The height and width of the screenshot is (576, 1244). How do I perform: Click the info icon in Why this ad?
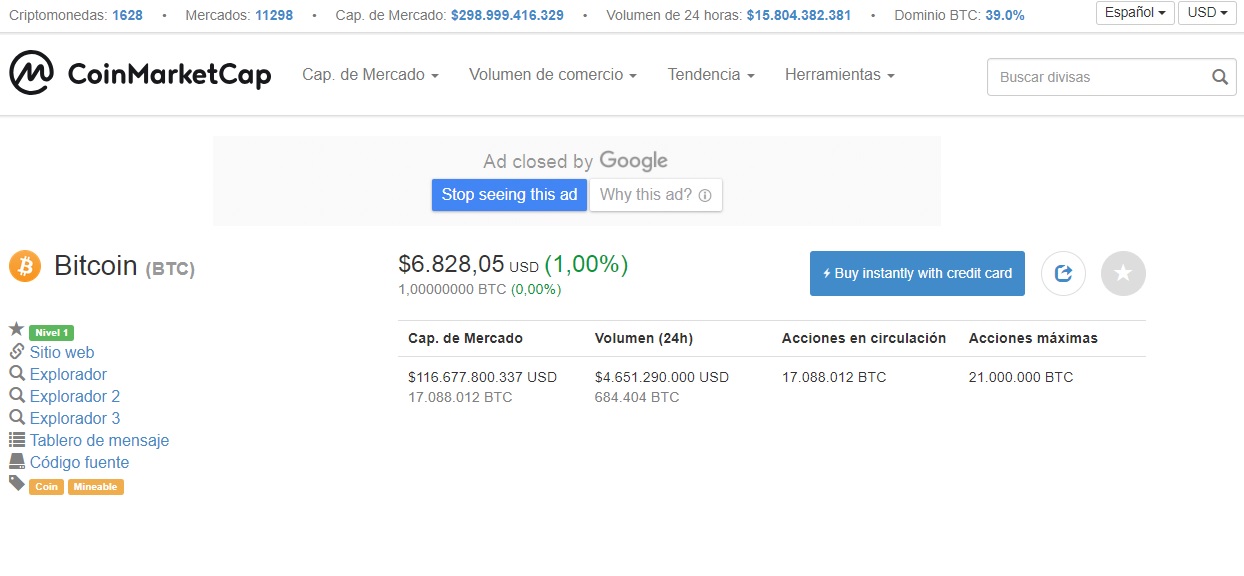705,196
